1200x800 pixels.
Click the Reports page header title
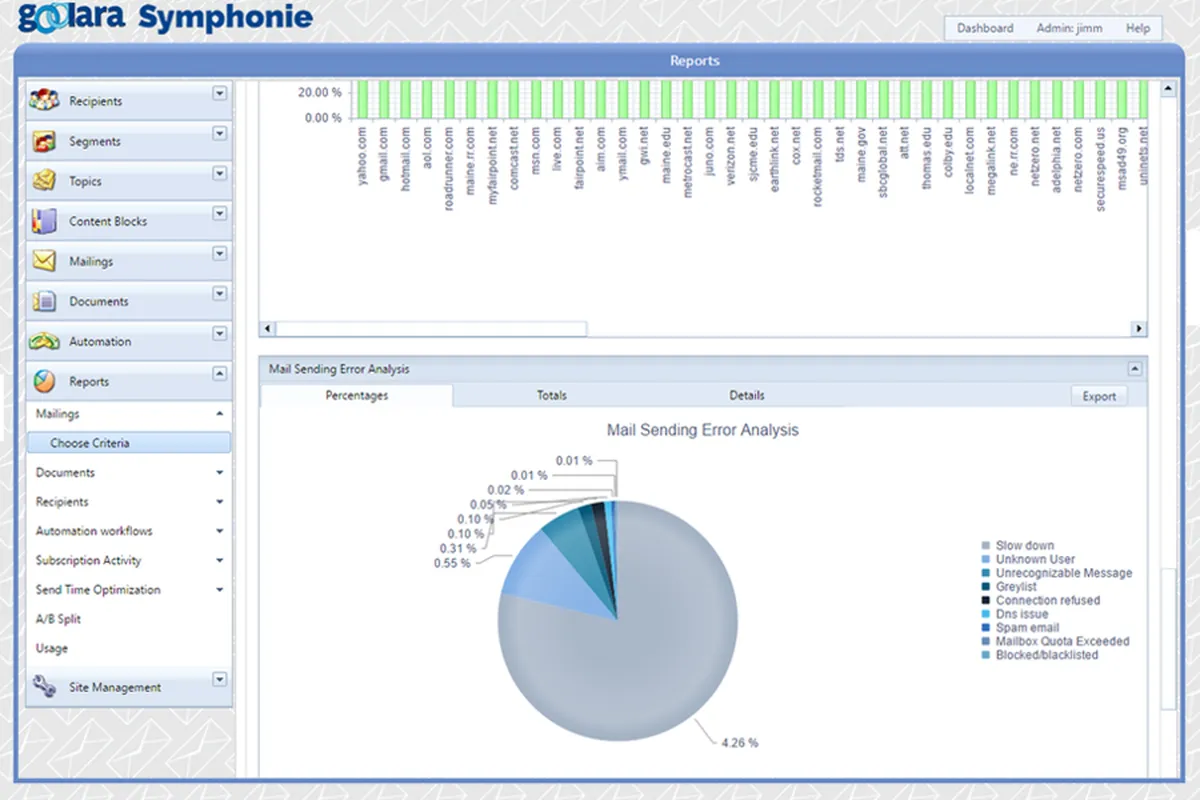pyautogui.click(x=694, y=61)
